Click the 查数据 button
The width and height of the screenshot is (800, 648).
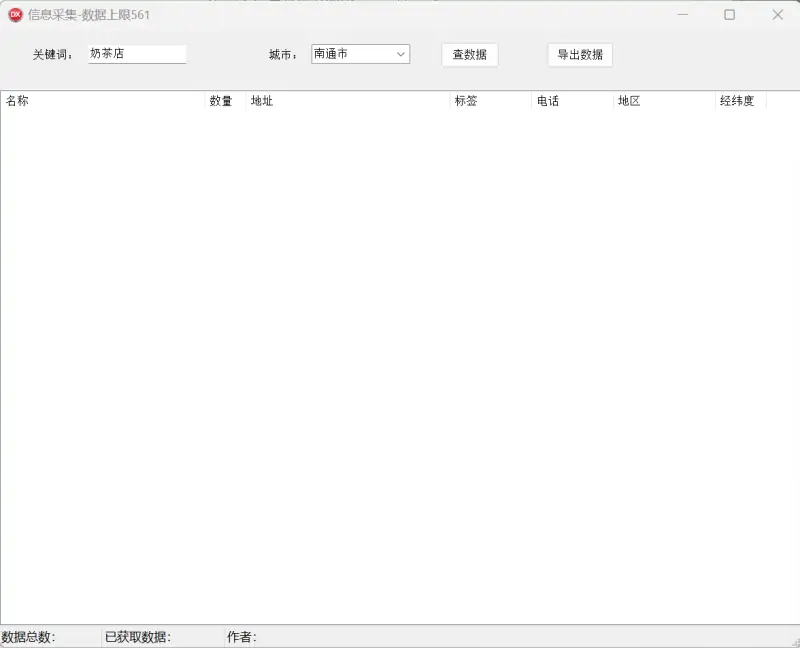tap(469, 55)
